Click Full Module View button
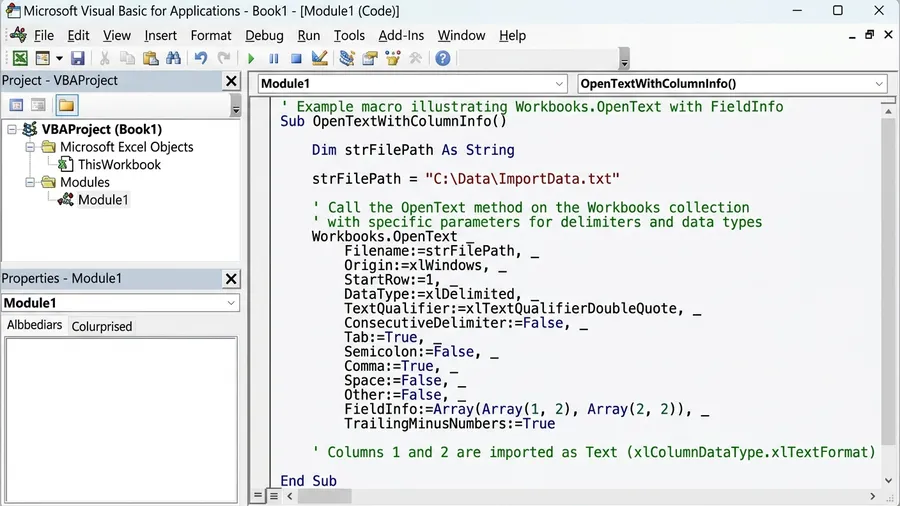Screen dimensions: 900x506 (274, 496)
